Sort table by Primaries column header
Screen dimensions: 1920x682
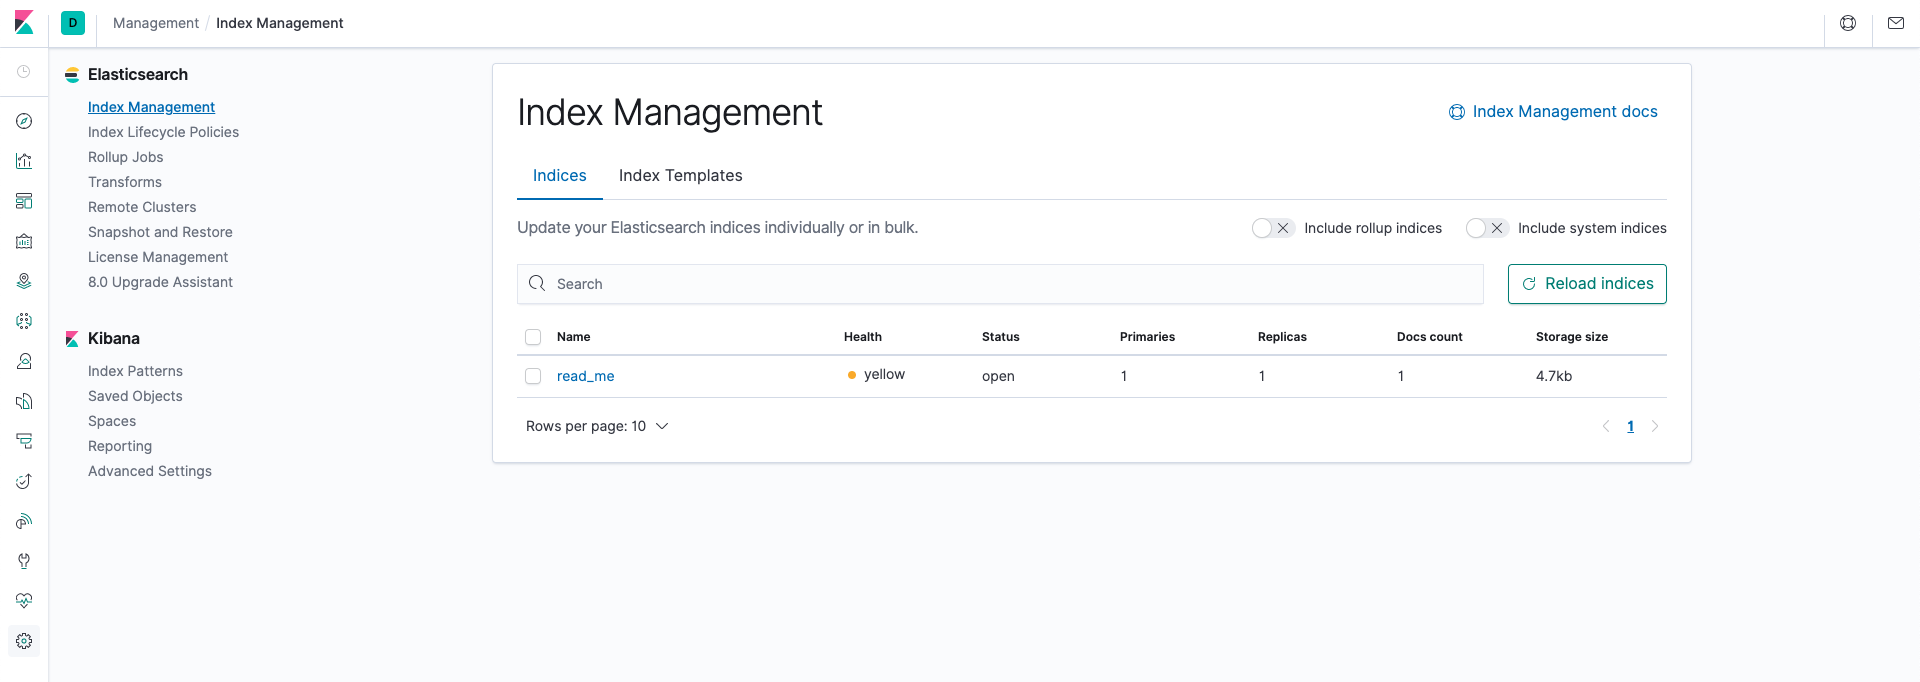click(x=1147, y=337)
